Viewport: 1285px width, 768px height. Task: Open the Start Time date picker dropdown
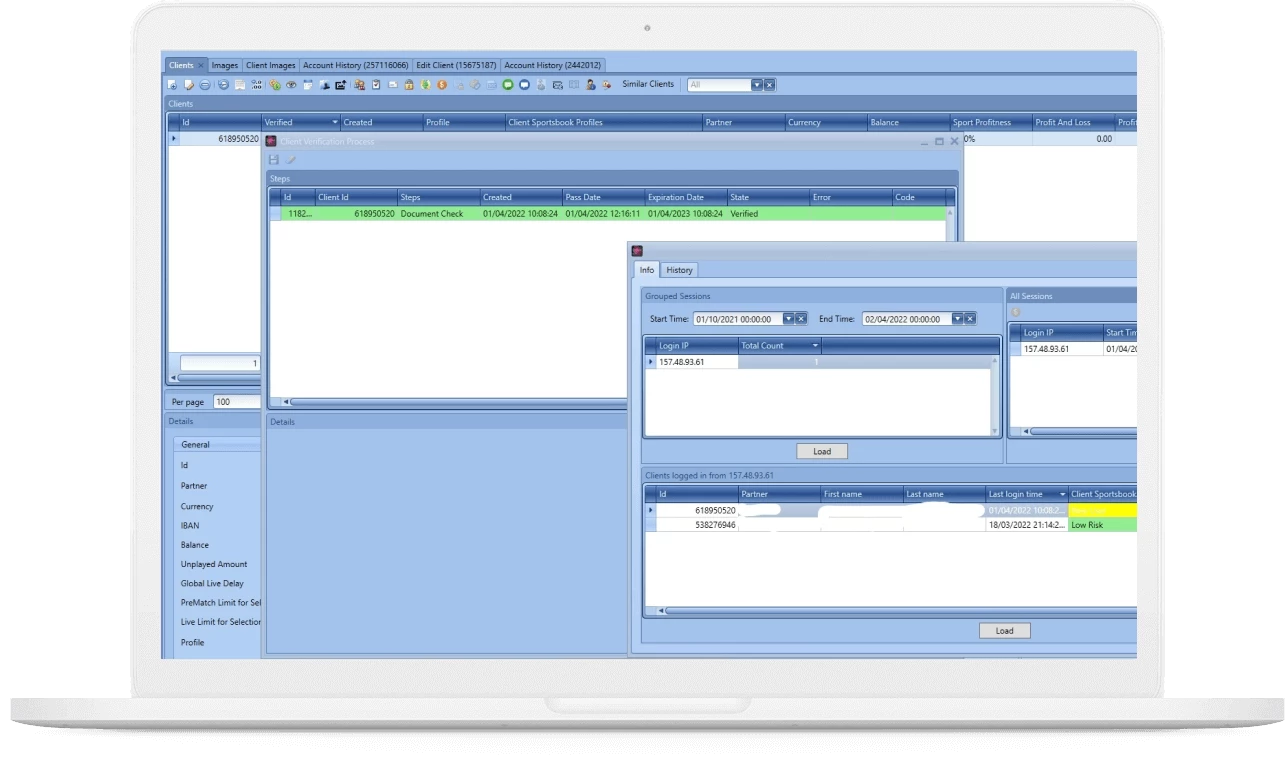coord(789,318)
